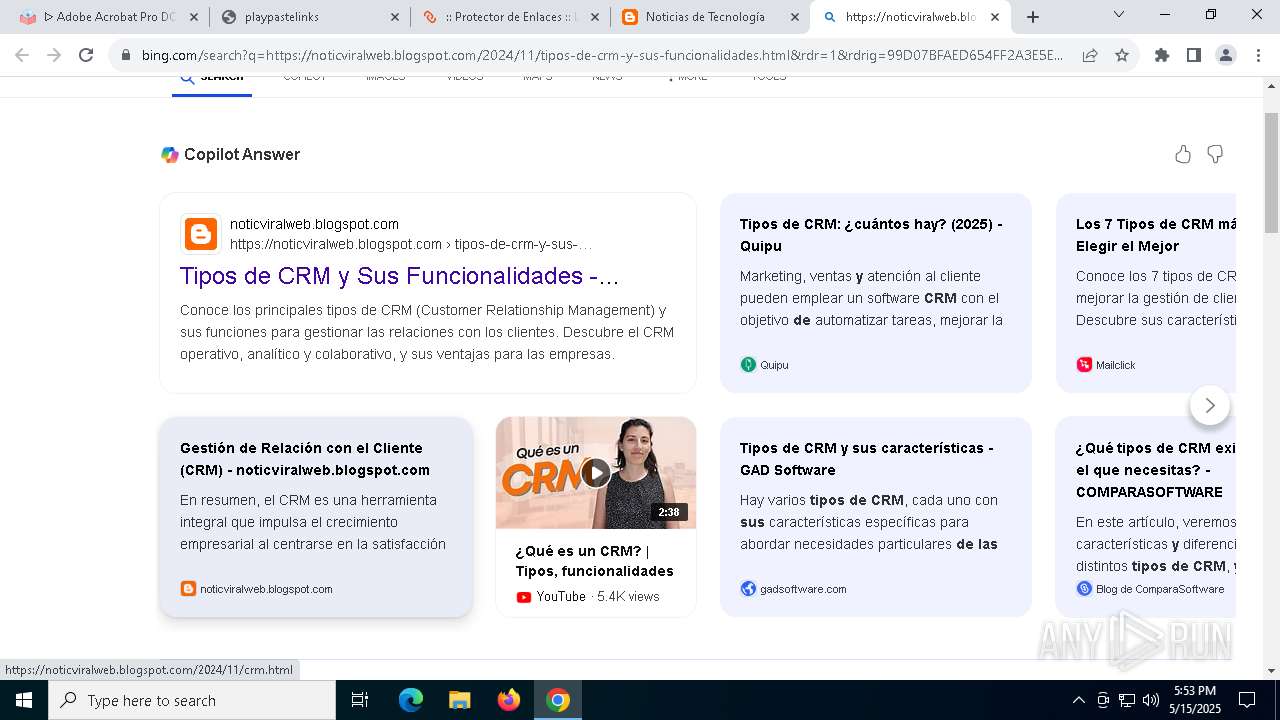Click the Copilot logo icon
The image size is (1280, 720).
(x=170, y=154)
